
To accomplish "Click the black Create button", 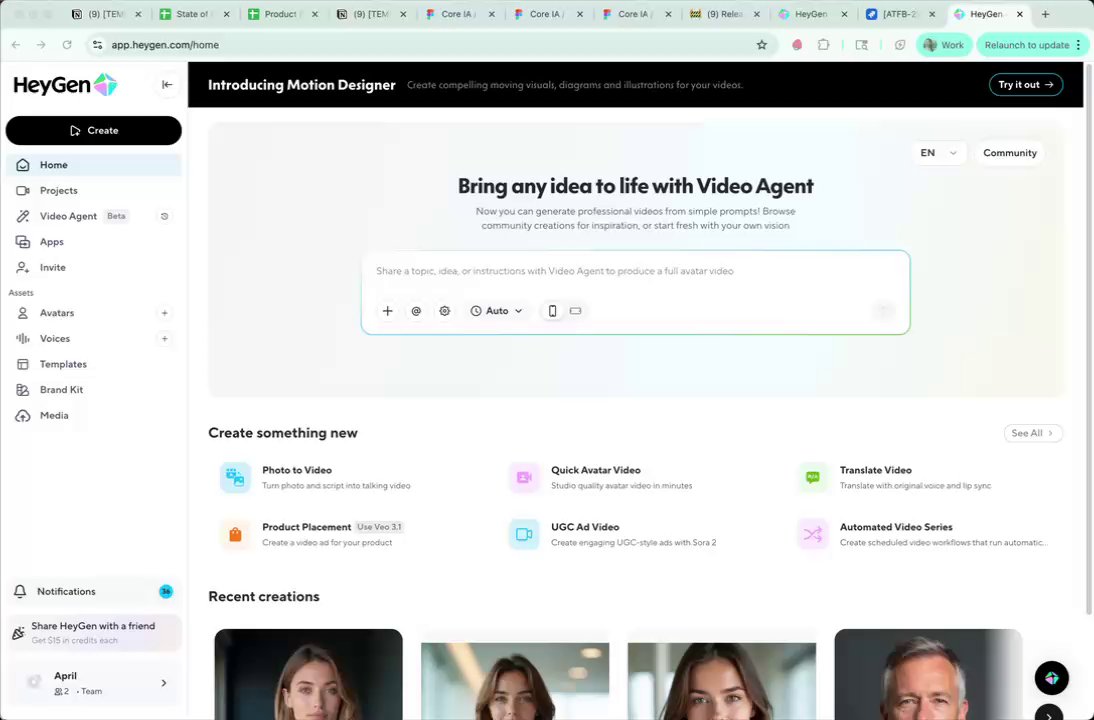I will [x=93, y=130].
